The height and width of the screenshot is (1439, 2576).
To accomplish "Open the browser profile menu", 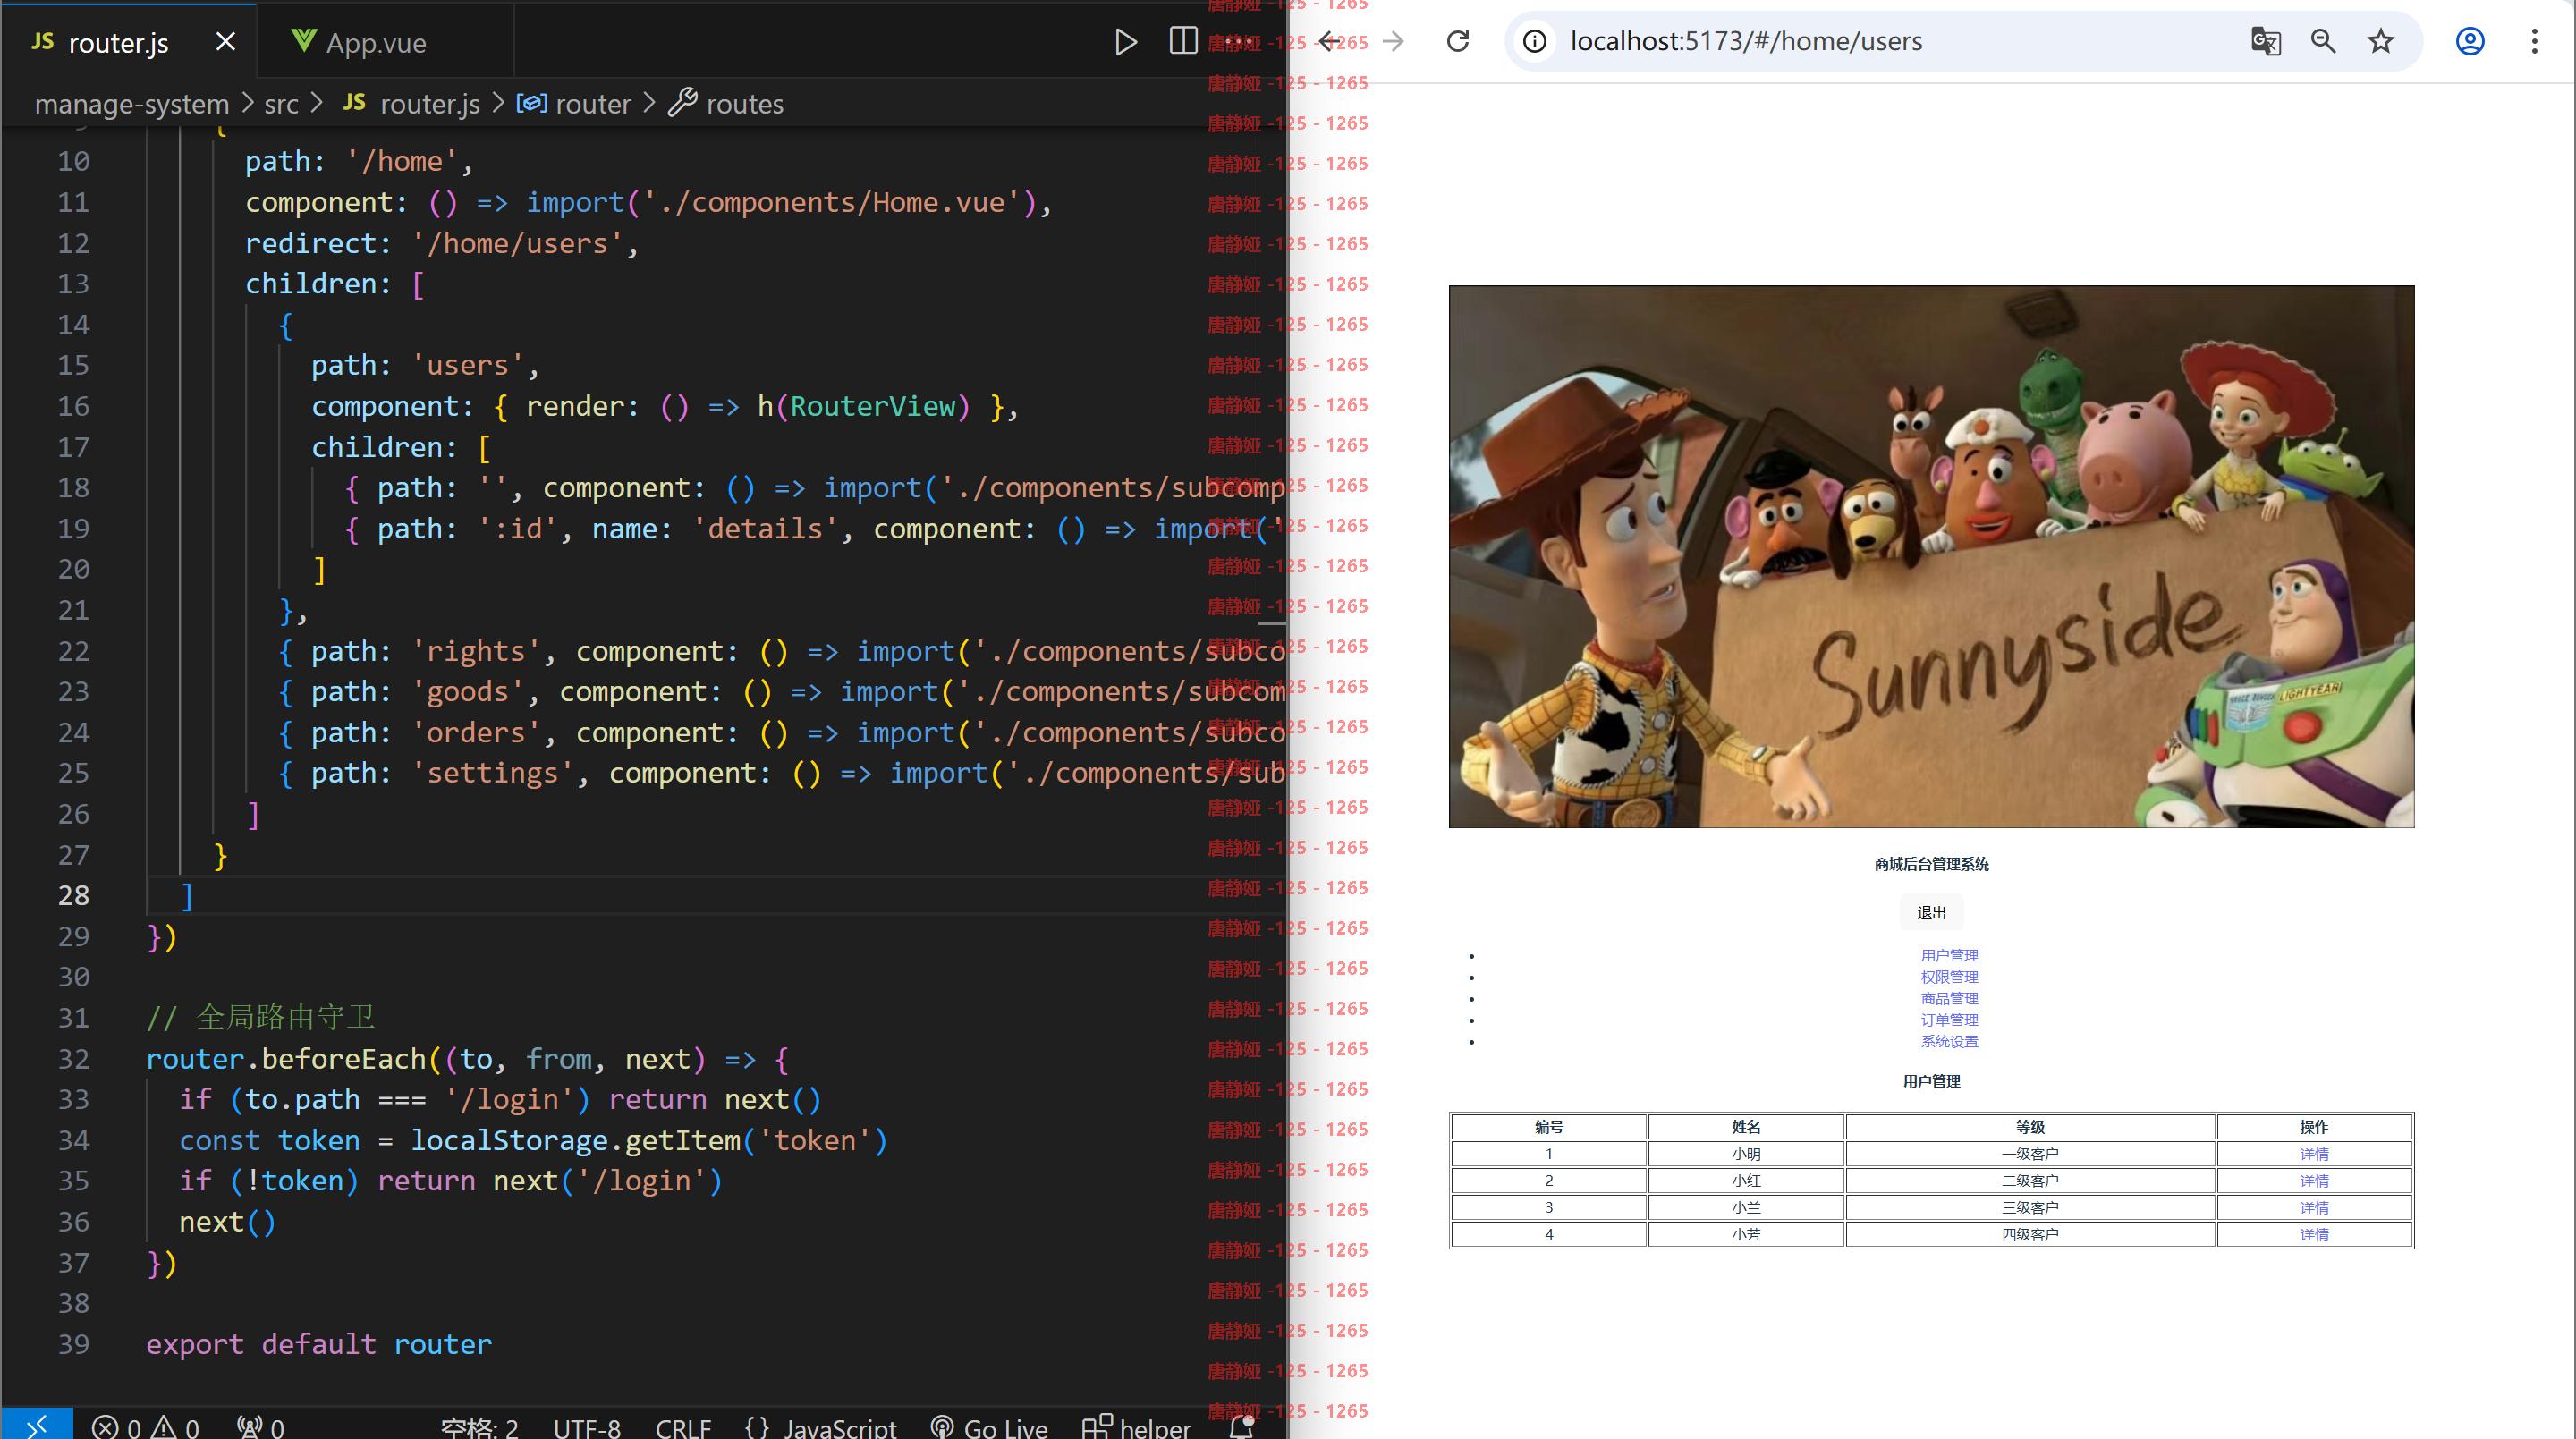I will 2470,41.
